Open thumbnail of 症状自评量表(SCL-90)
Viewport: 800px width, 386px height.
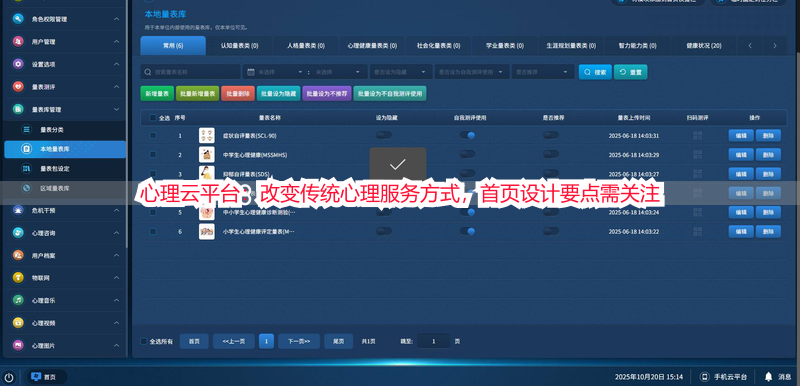207,136
